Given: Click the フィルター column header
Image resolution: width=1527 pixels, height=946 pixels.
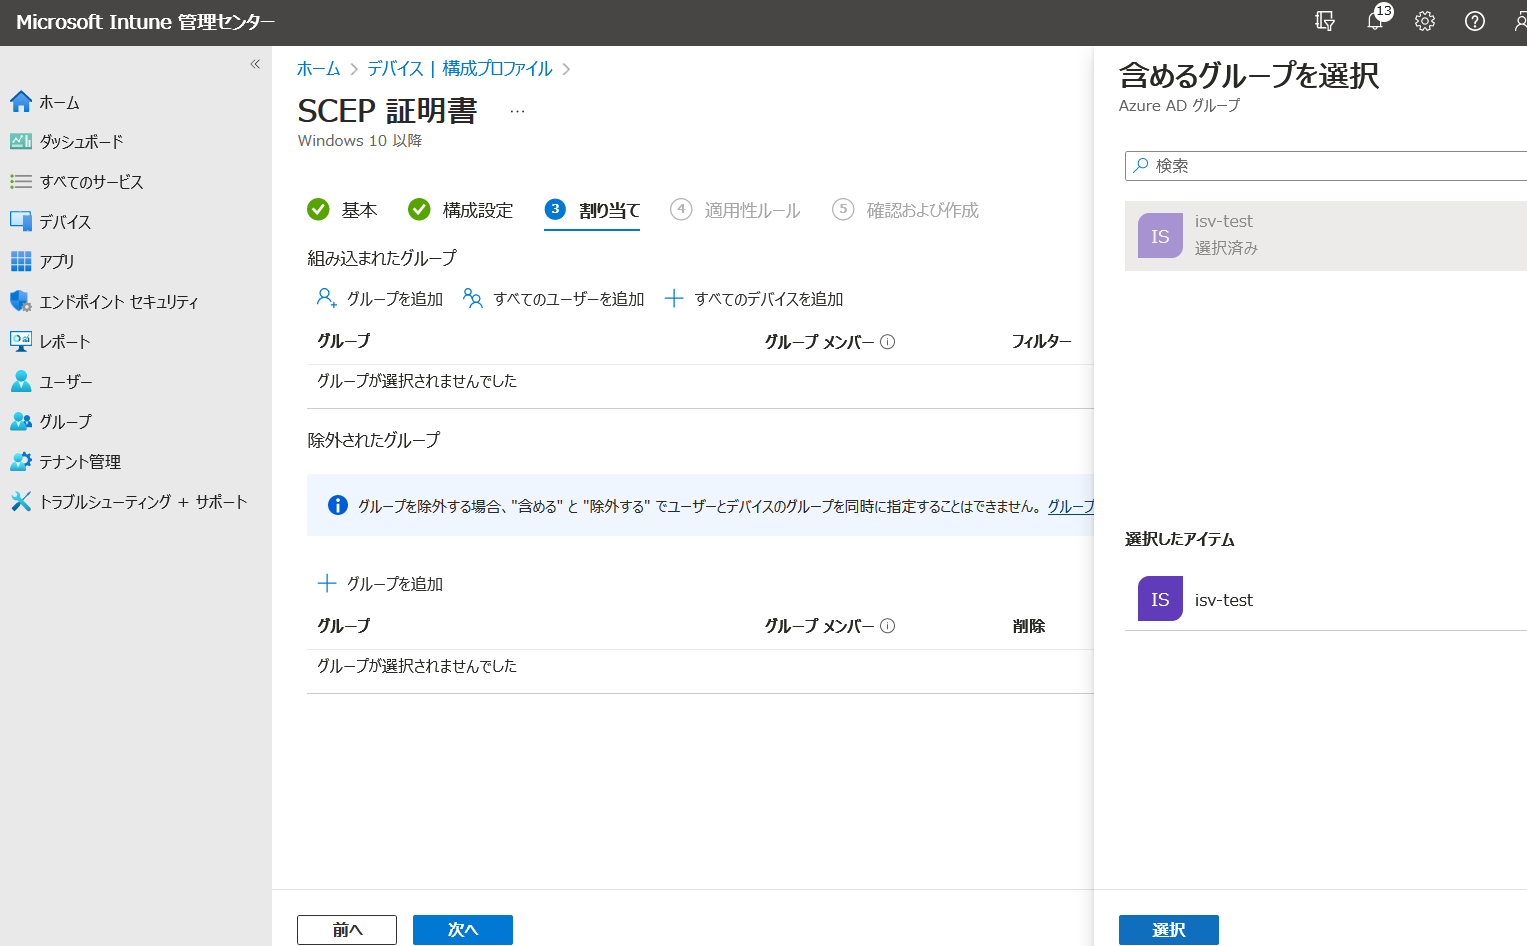Looking at the screenshot, I should pos(1041,342).
